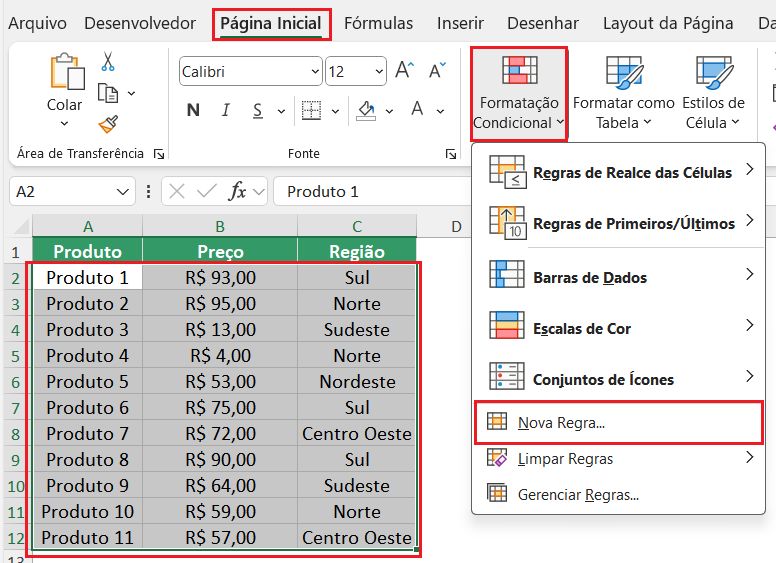The width and height of the screenshot is (776, 563).
Task: Click the increase font size icon
Action: (404, 71)
